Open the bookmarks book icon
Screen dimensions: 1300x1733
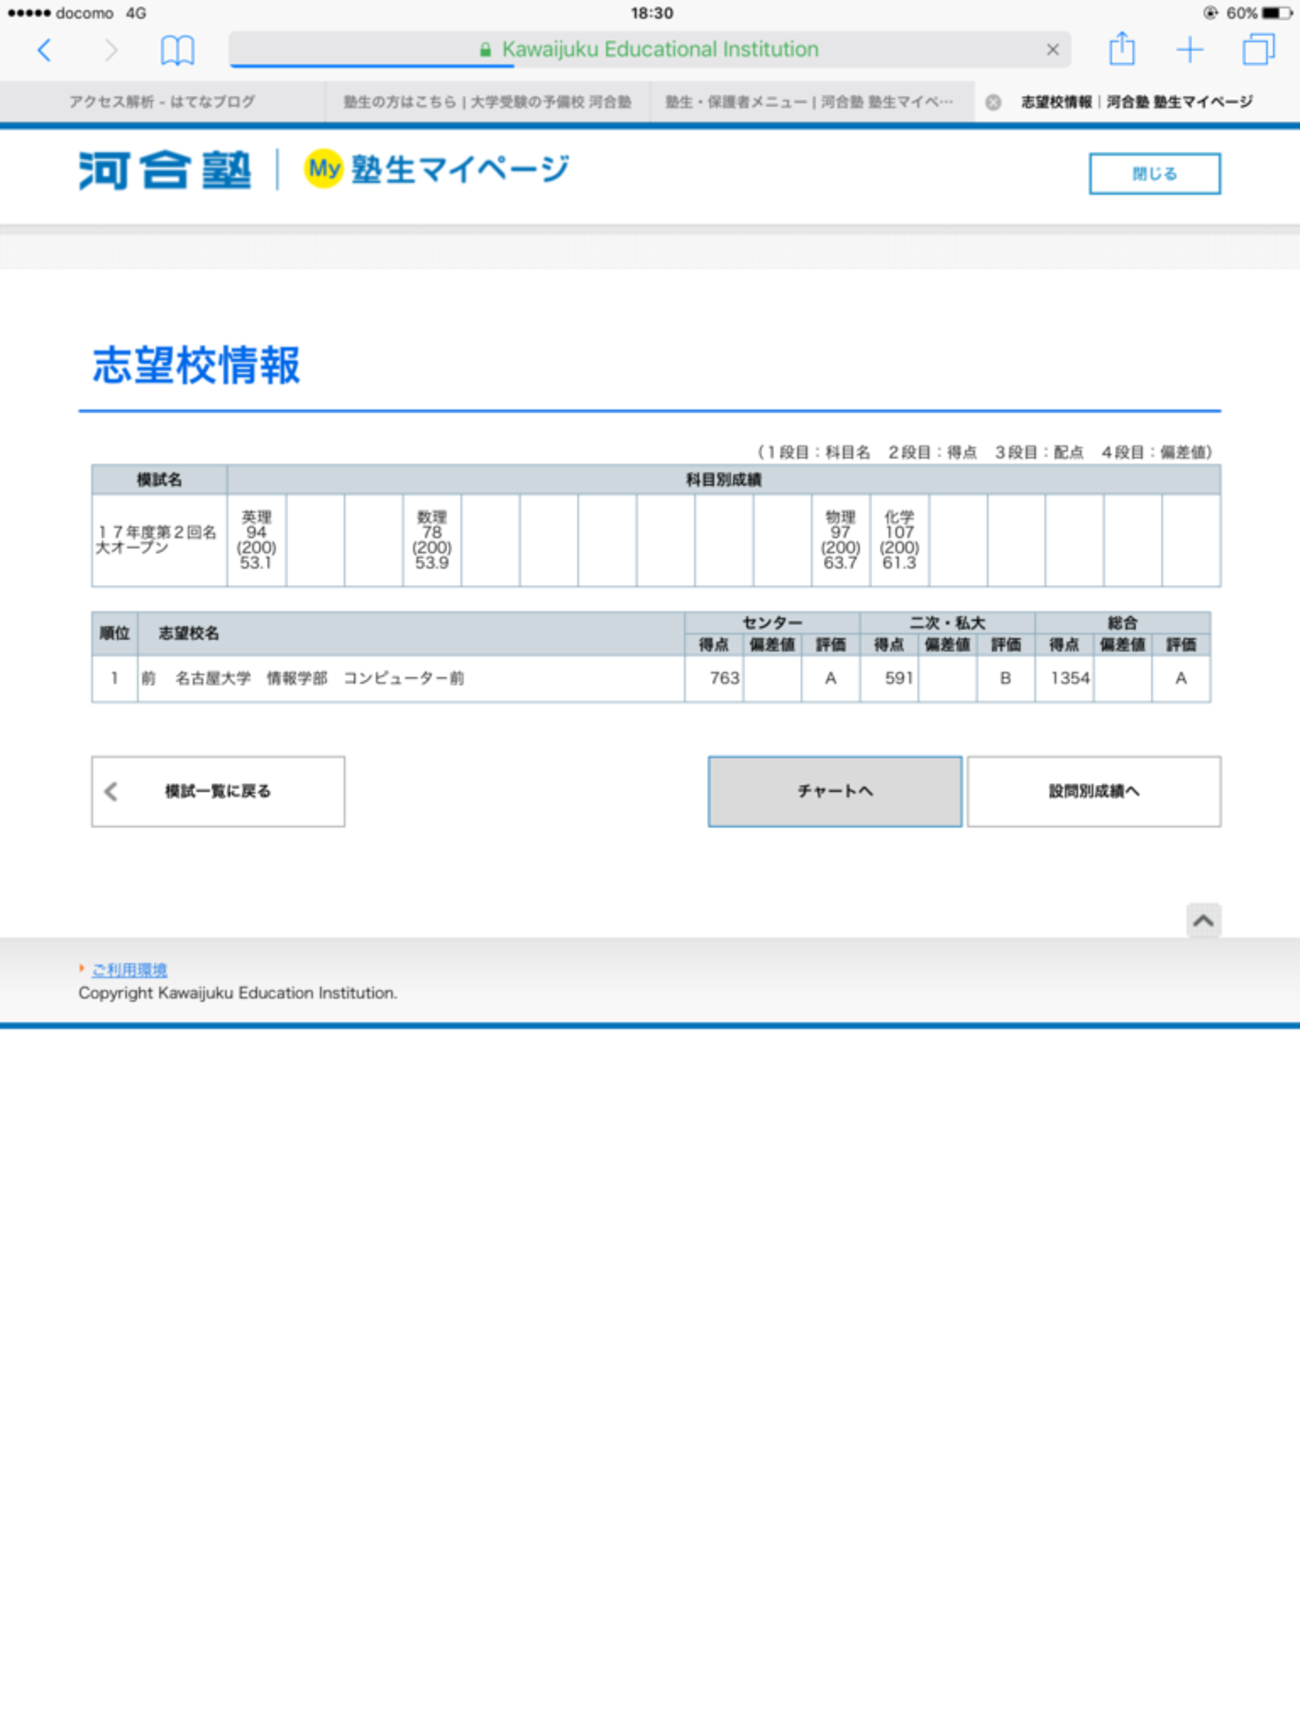pos(177,50)
